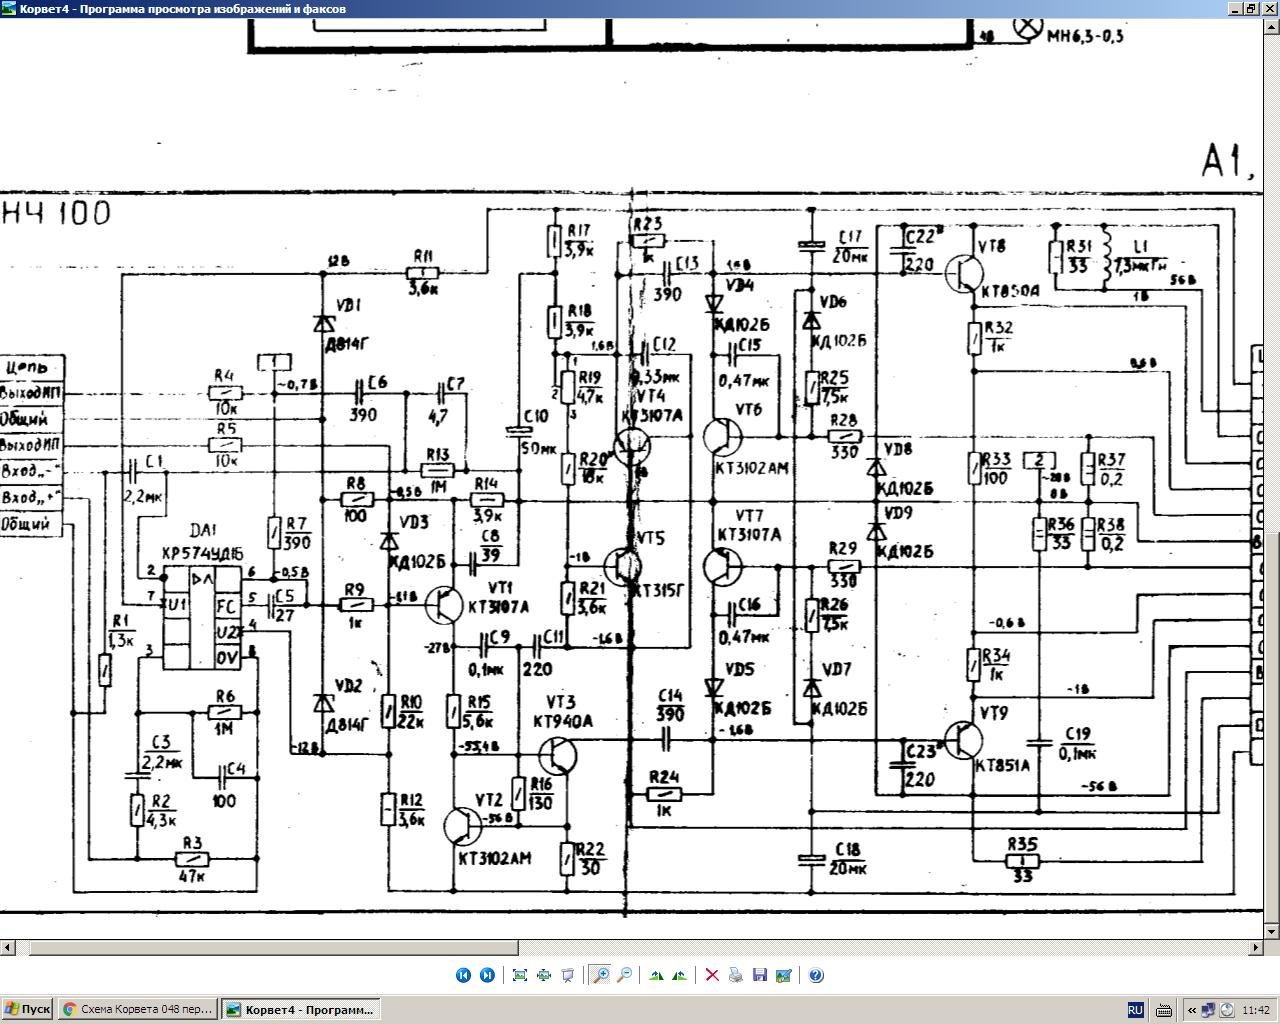Restore down the viewer window
Image resolution: width=1280 pixels, height=1024 pixels.
(1251, 9)
